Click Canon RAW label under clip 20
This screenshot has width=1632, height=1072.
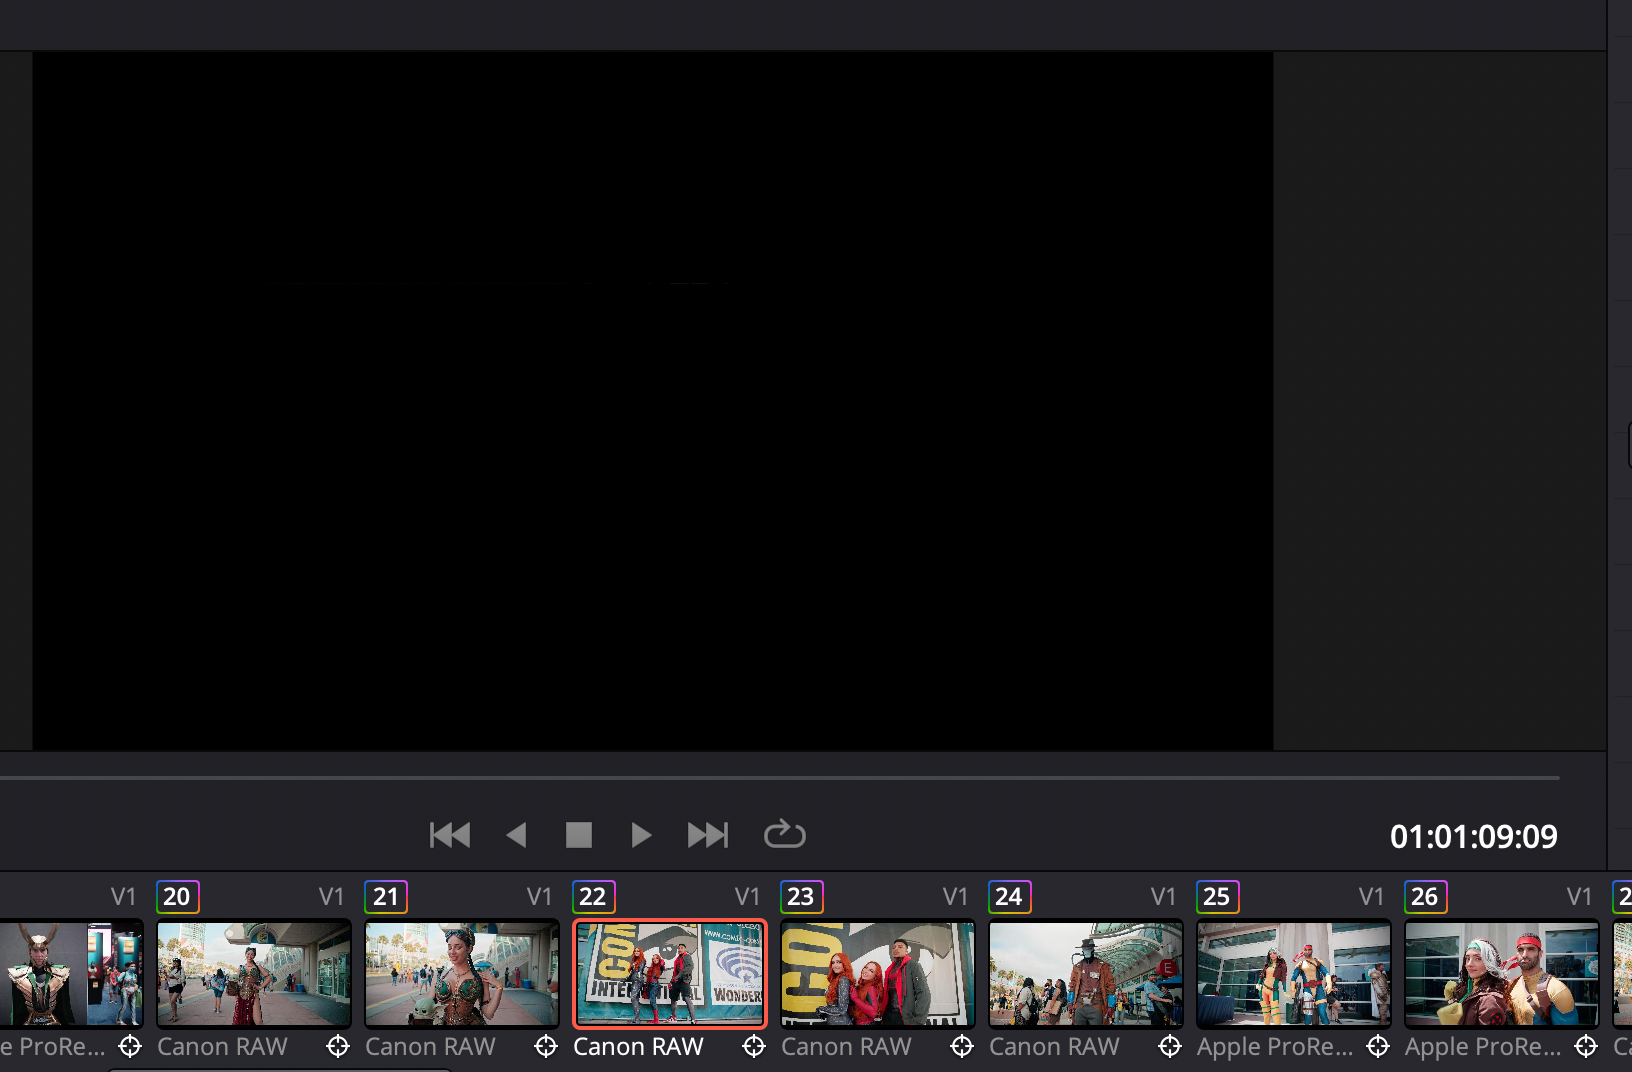[222, 1047]
